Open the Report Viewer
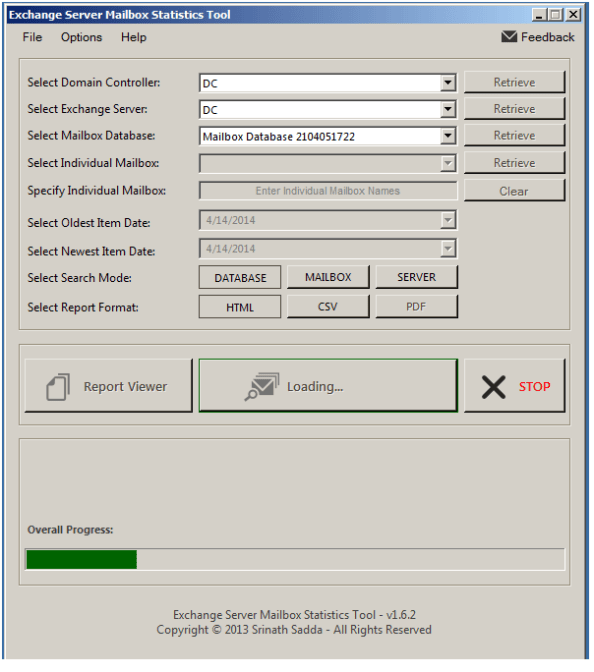This screenshot has width=594, height=672. point(109,386)
